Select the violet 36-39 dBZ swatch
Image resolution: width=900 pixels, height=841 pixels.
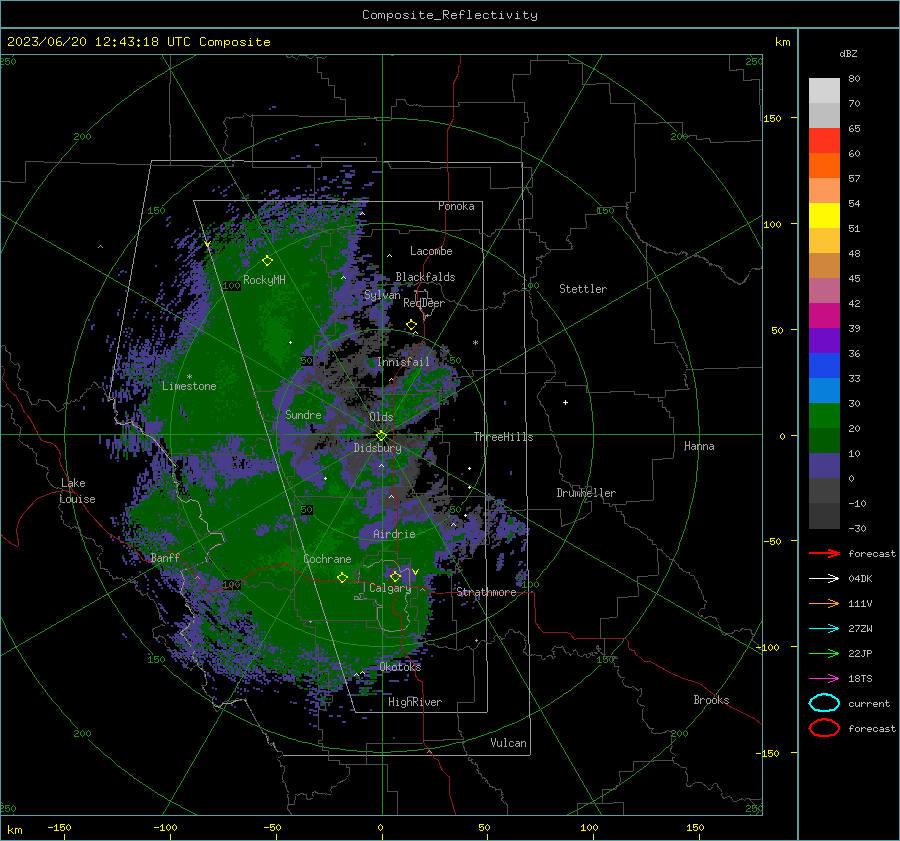click(x=824, y=340)
